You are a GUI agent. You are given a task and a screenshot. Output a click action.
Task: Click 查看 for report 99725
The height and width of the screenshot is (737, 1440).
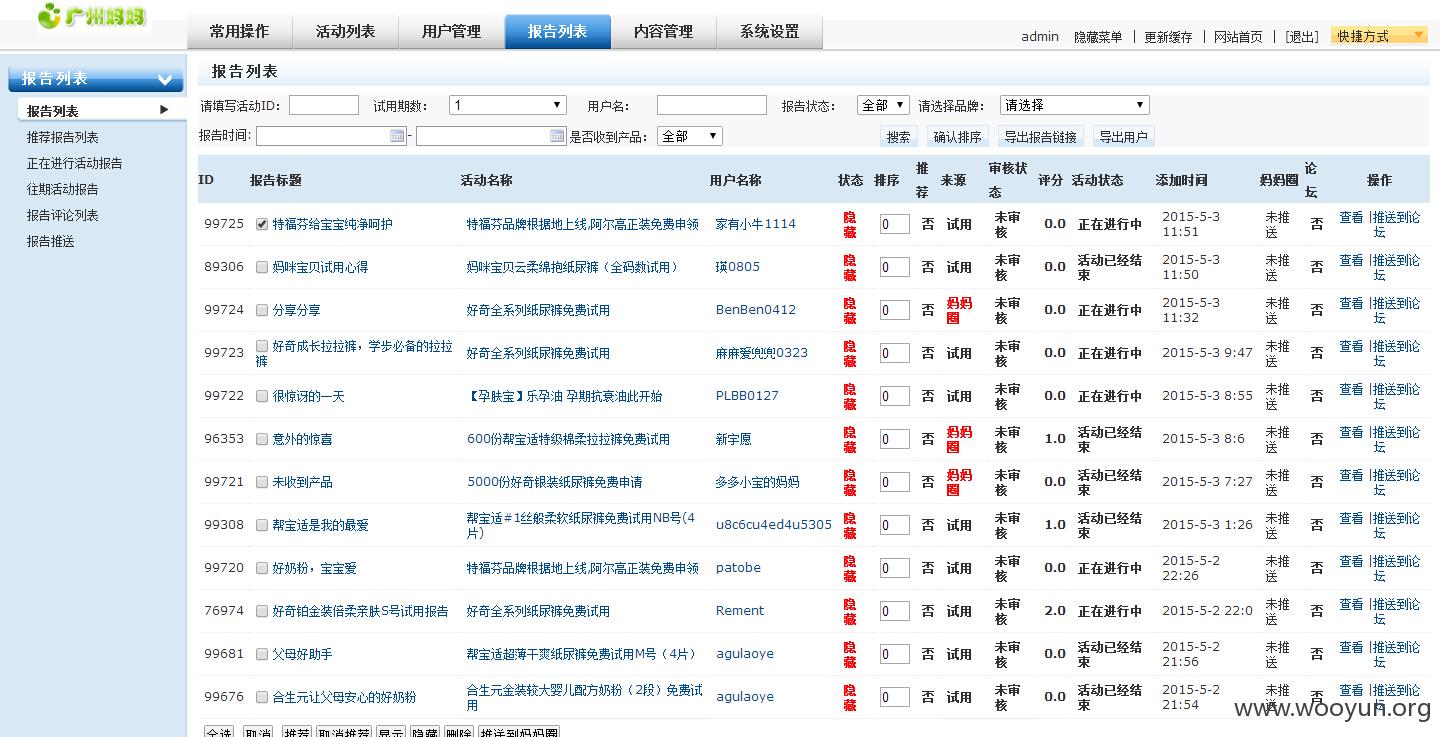coord(1351,217)
